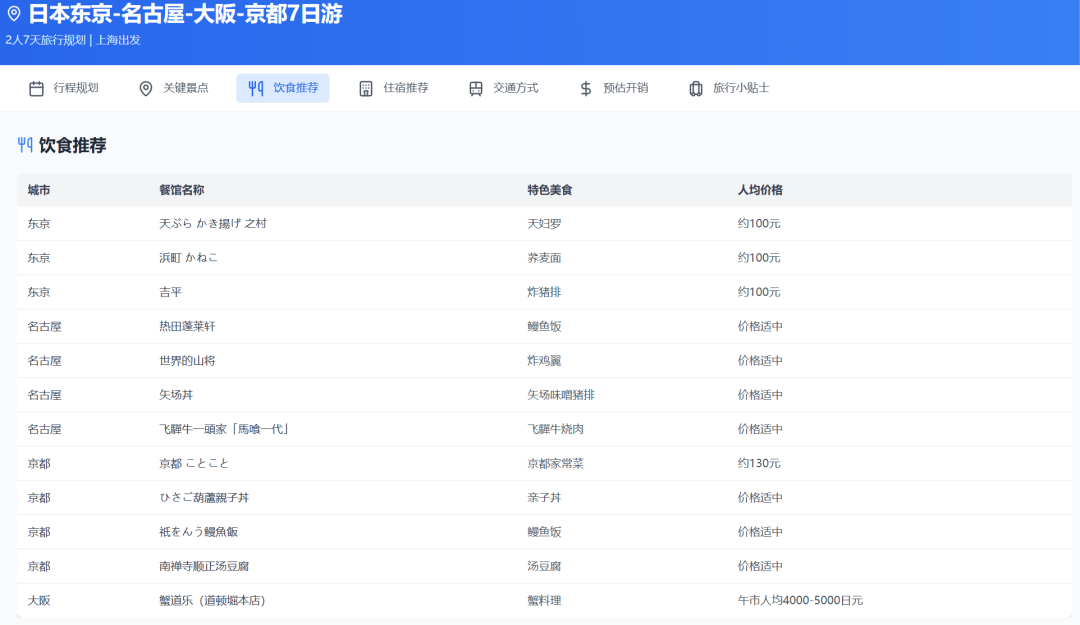
Task: Click the 人均价格 column header
Action: pos(760,190)
